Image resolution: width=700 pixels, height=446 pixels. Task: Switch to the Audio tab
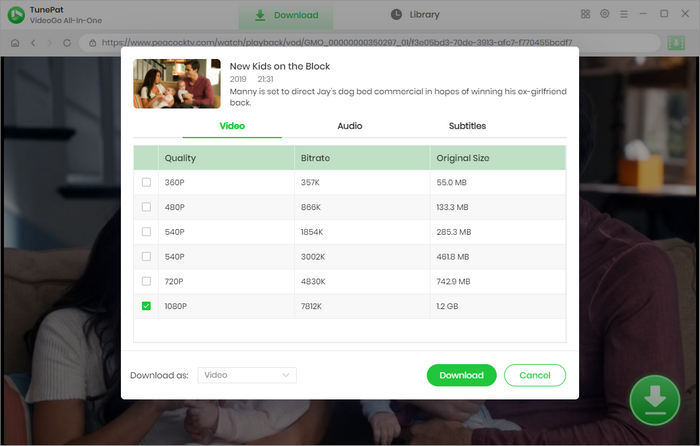pos(350,126)
